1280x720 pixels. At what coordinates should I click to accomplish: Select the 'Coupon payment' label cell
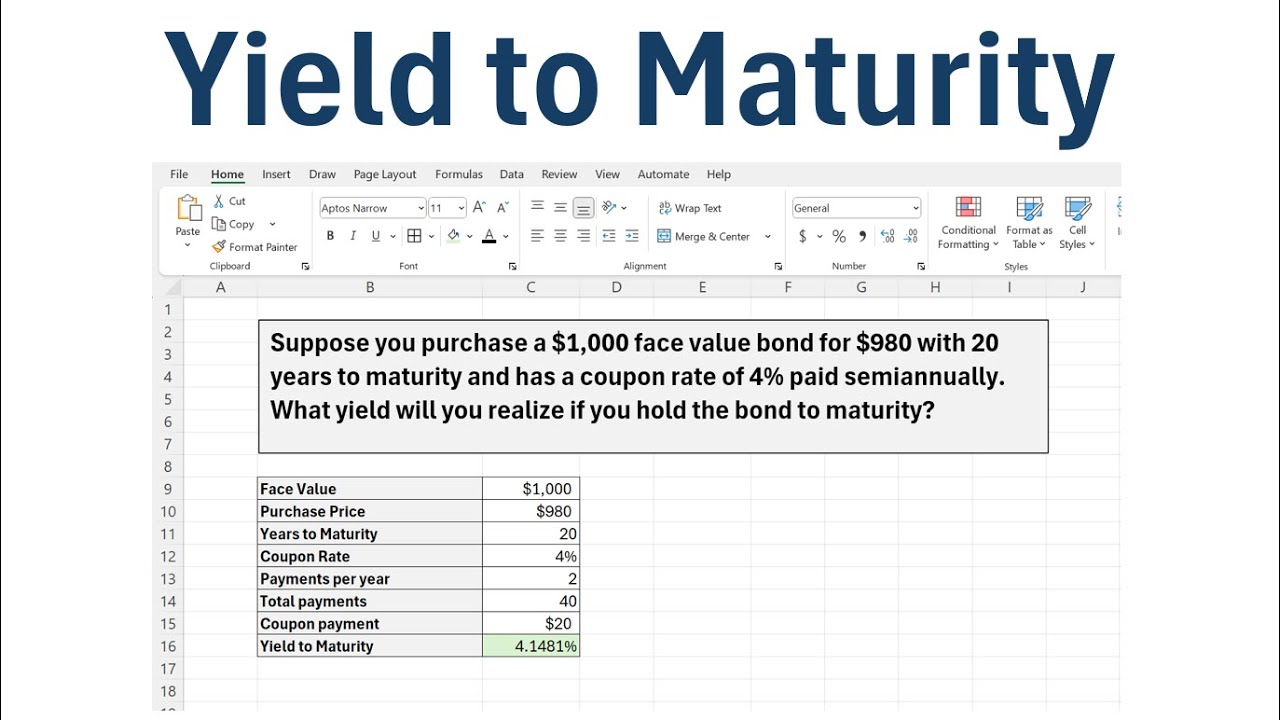(x=370, y=624)
